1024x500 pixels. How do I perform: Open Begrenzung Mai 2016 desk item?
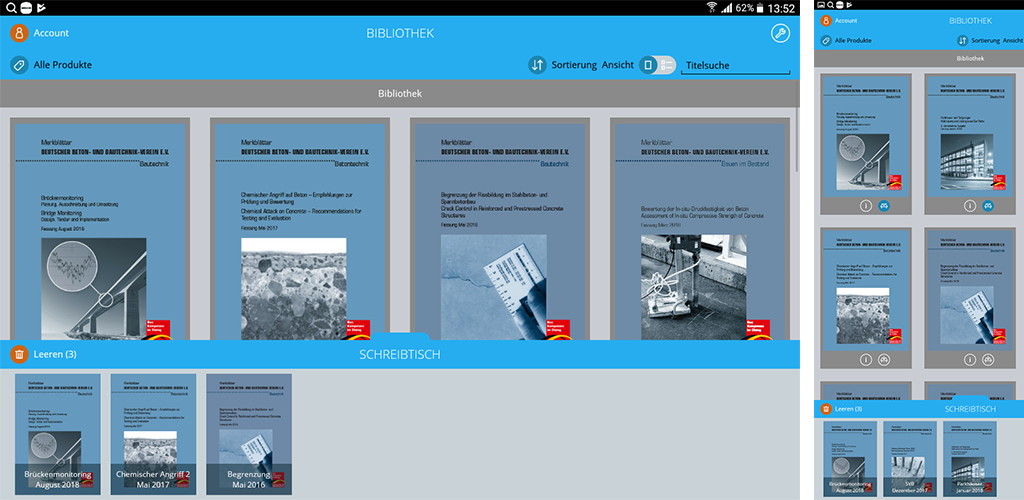click(249, 434)
